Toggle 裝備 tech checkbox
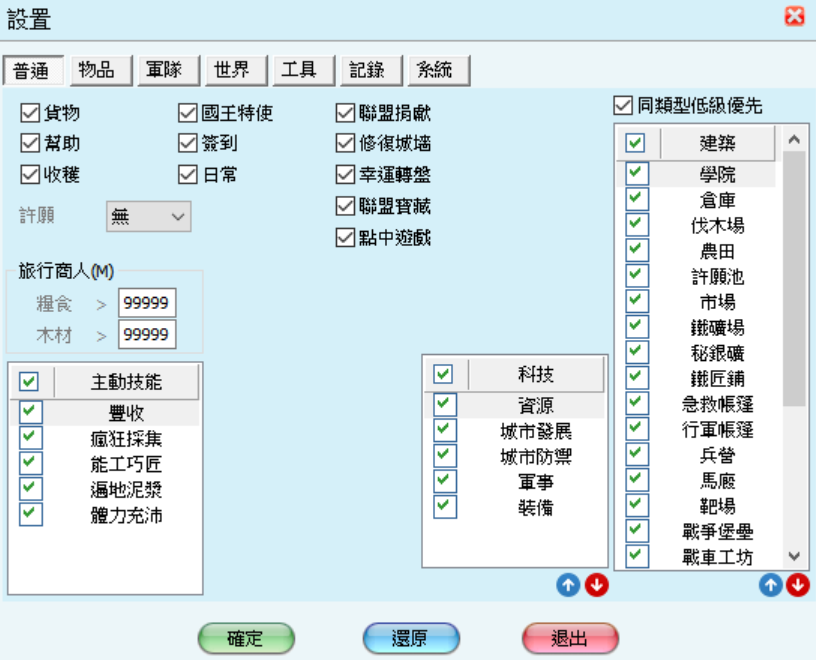This screenshot has height=660, width=816. pos(445,506)
